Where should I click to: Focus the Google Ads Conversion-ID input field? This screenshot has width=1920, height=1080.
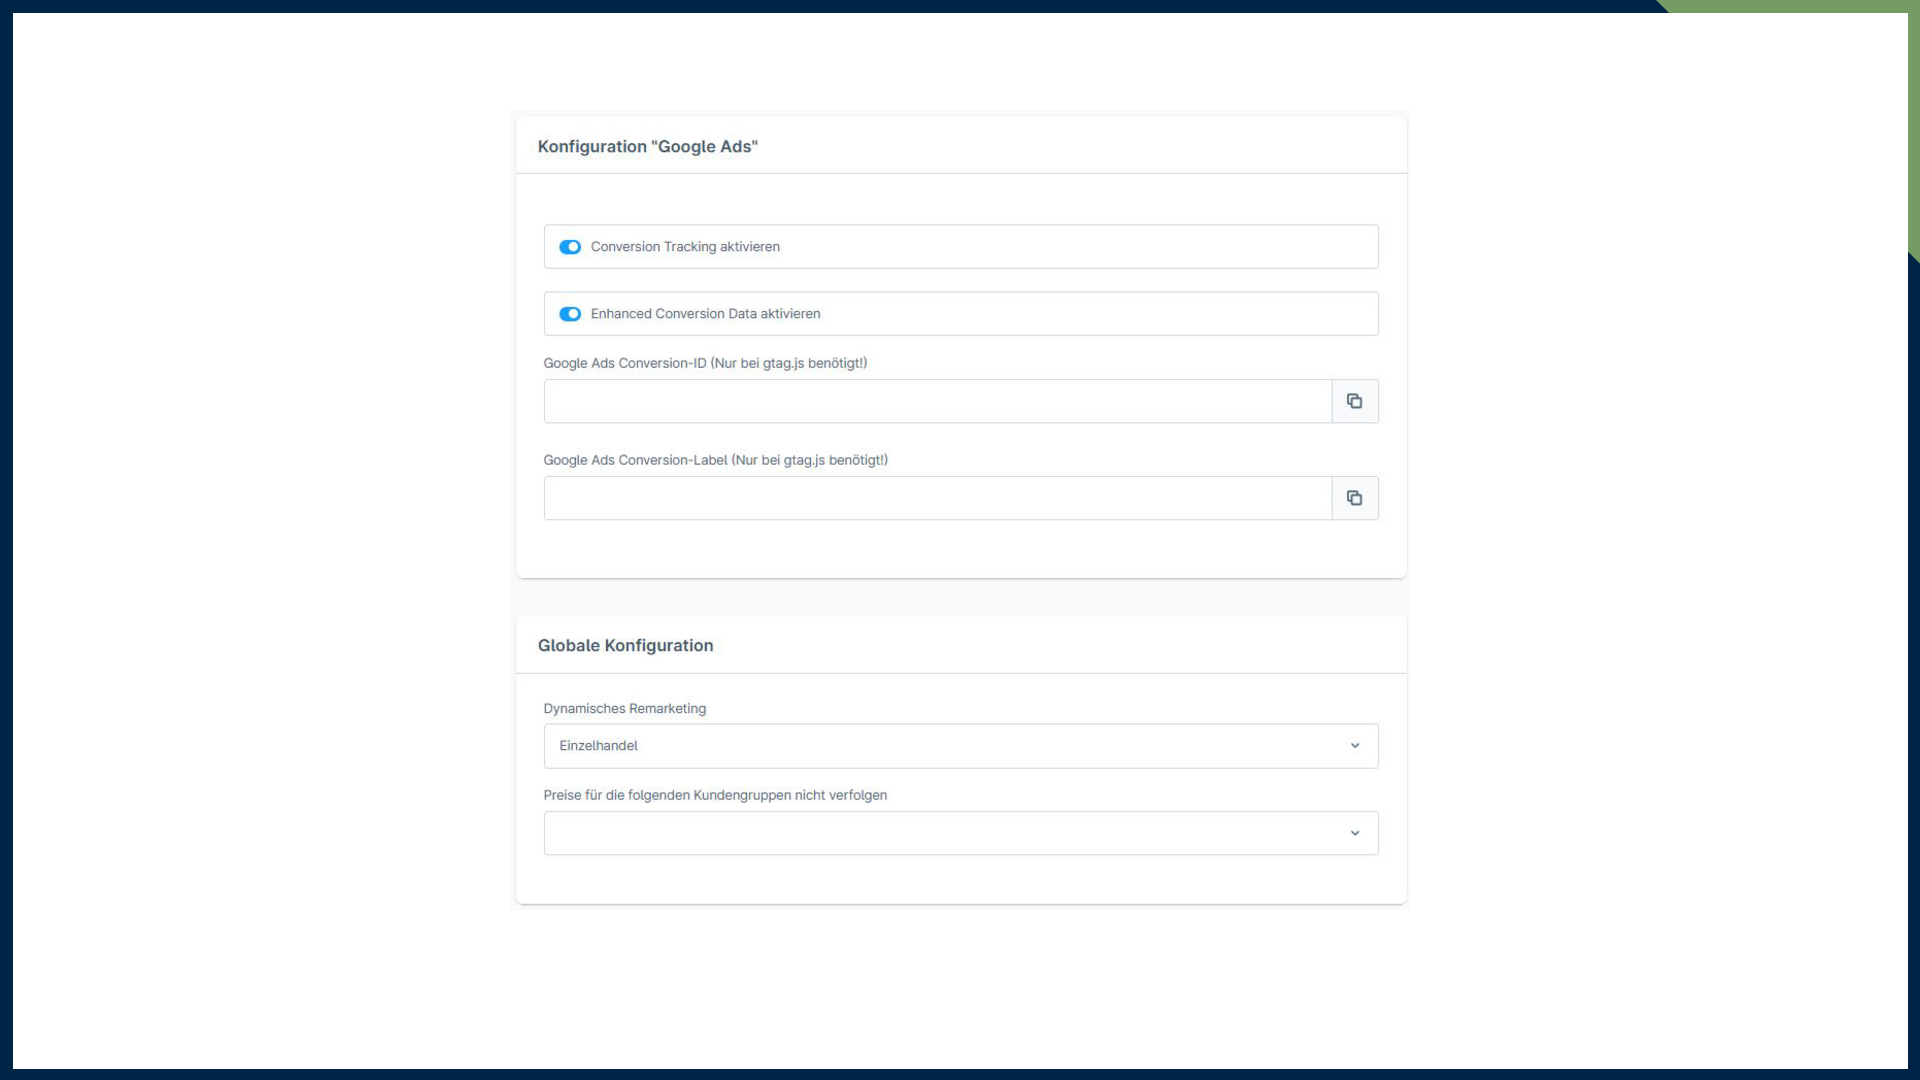pyautogui.click(x=937, y=401)
